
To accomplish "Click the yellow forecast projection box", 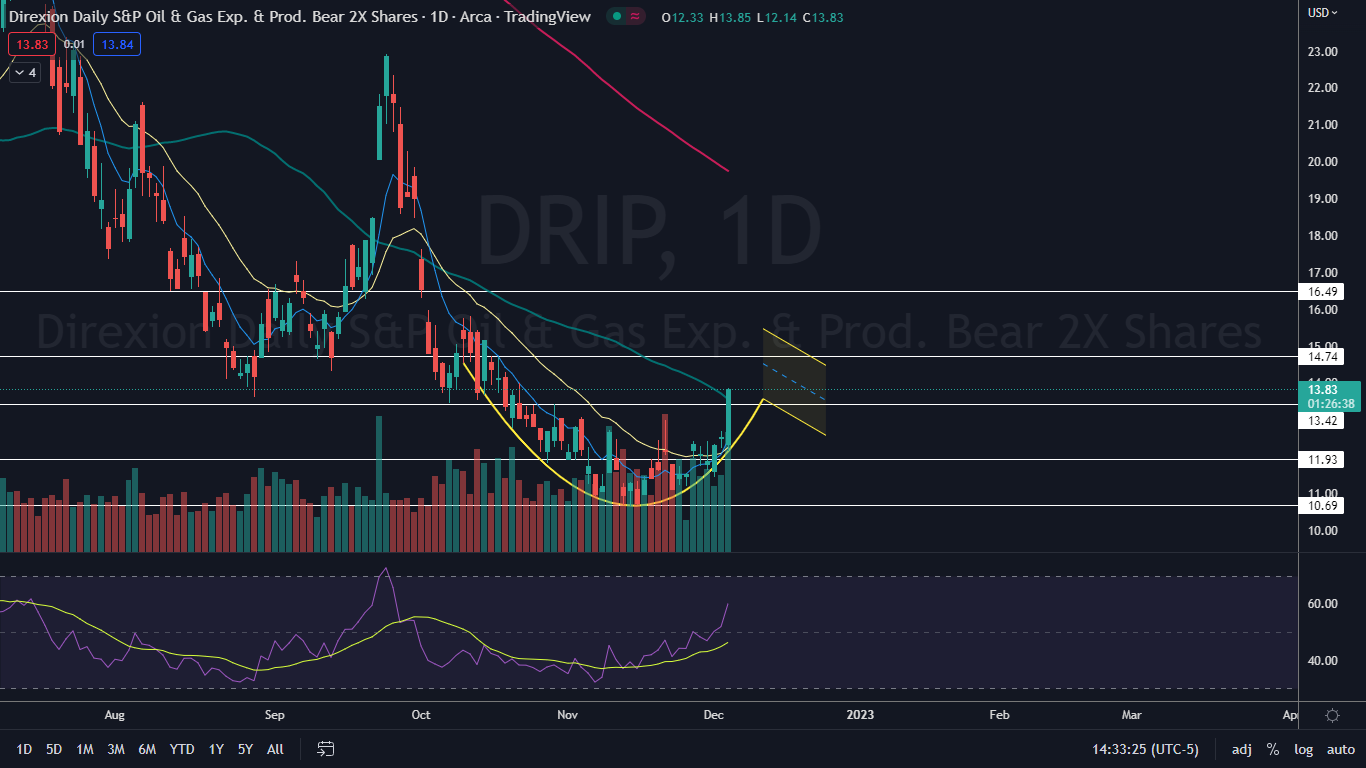I will tap(794, 381).
